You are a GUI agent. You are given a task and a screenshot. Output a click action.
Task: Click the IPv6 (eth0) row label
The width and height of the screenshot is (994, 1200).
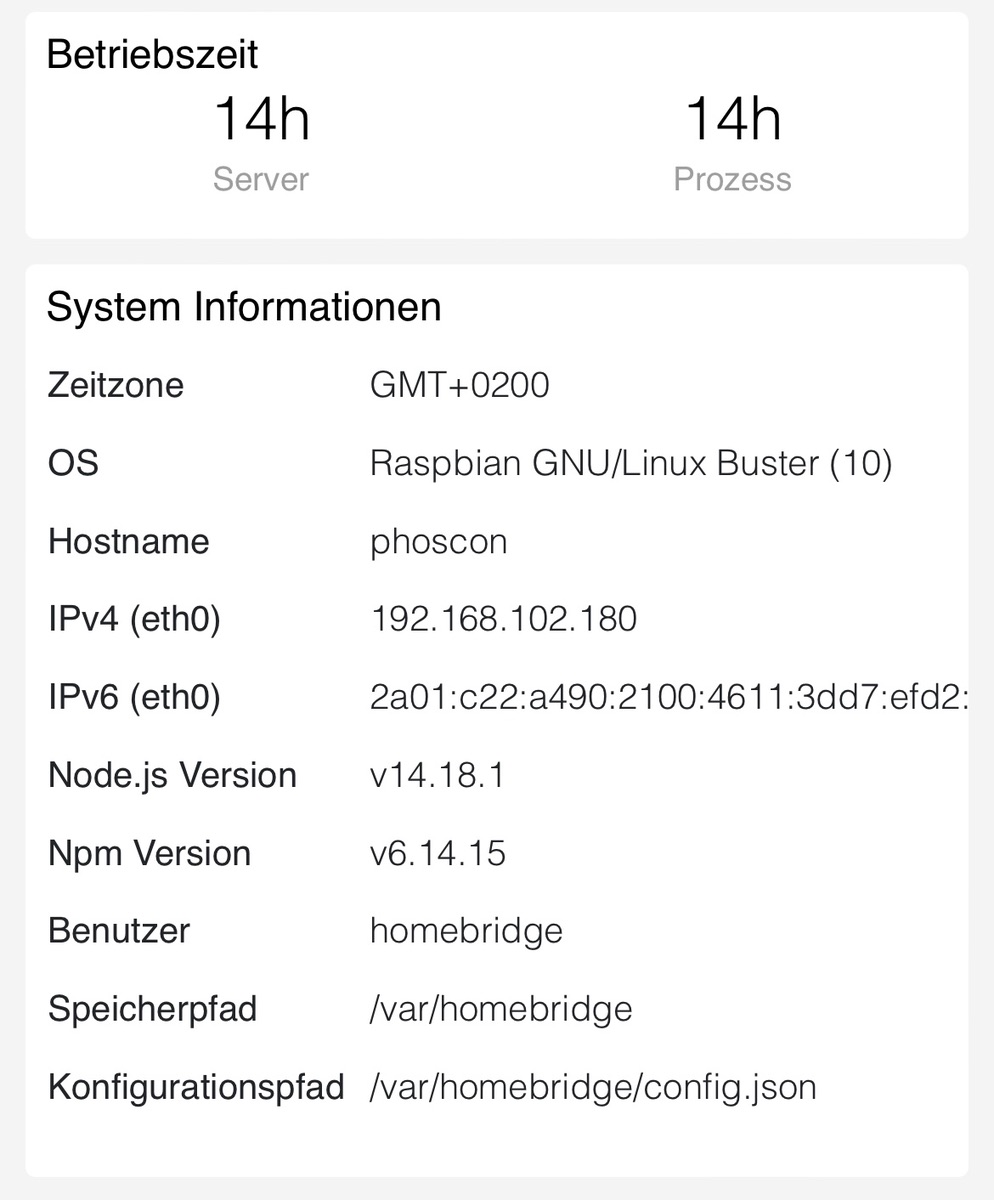(x=134, y=697)
